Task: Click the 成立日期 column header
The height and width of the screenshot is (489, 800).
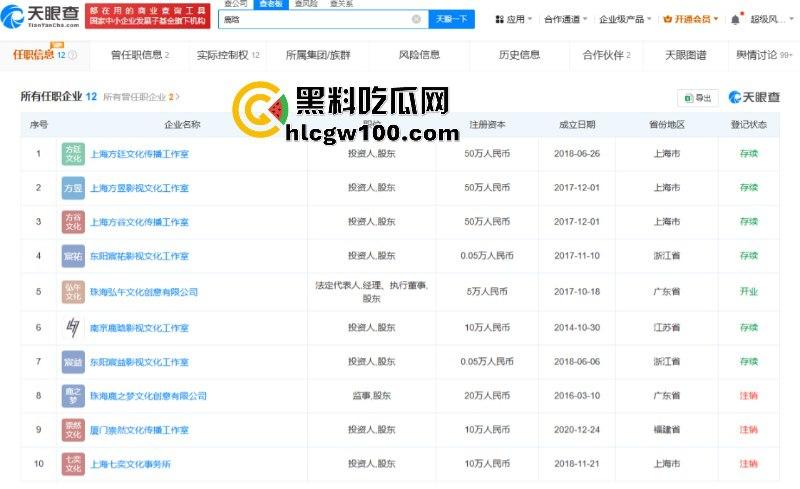Action: 577,125
